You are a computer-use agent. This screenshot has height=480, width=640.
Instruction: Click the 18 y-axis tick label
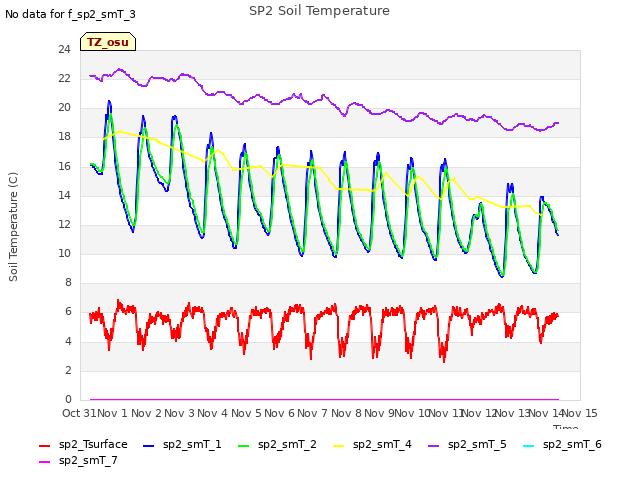point(64,137)
